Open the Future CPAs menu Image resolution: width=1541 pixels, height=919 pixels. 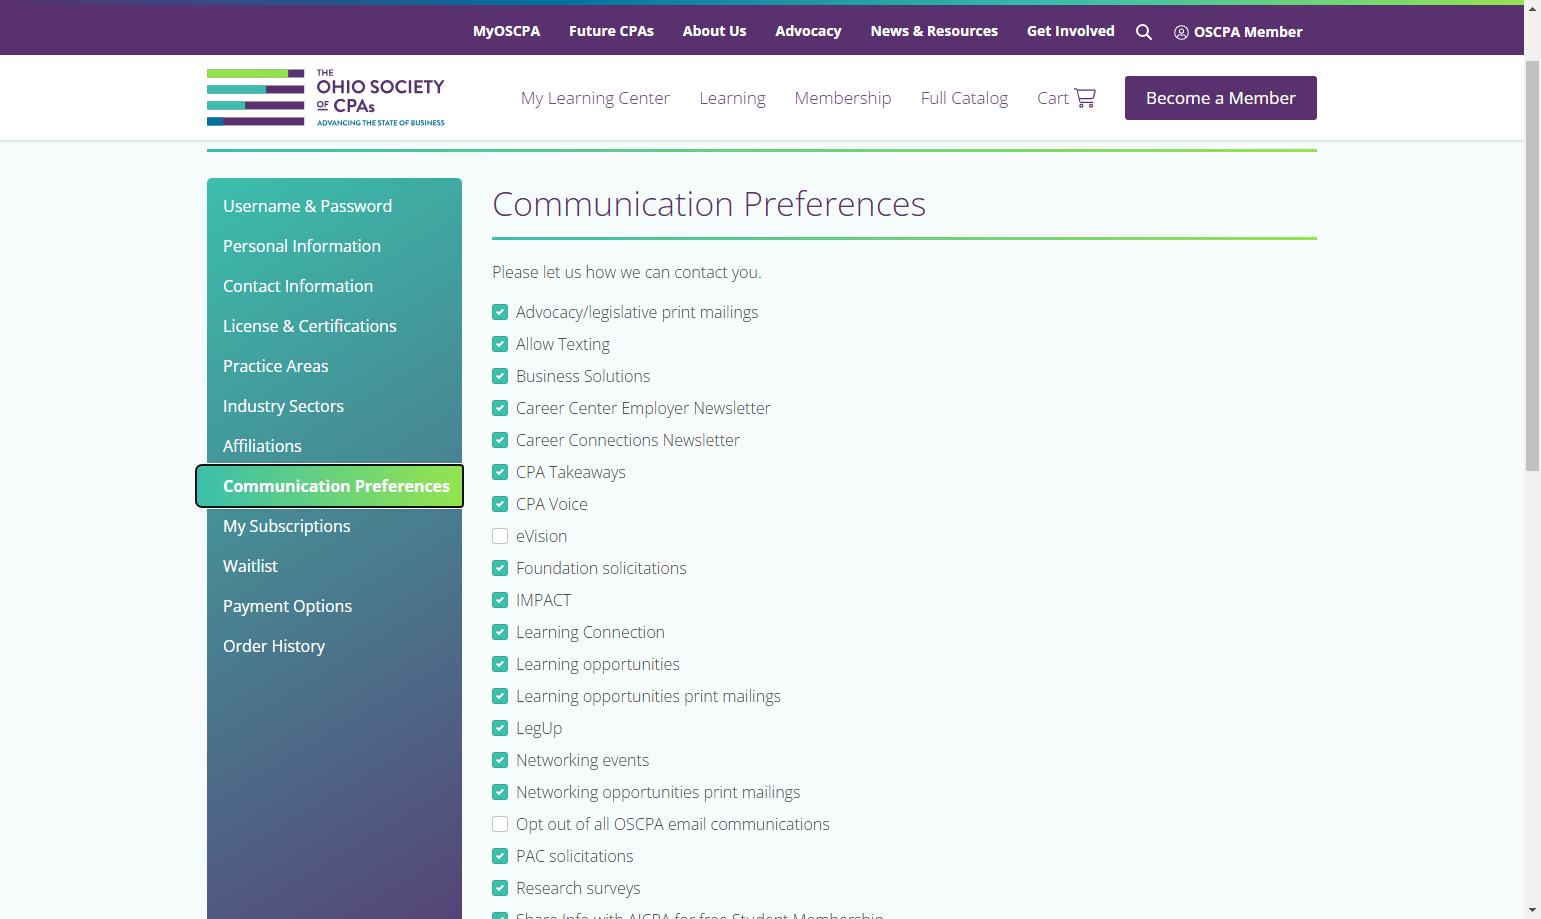611,31
